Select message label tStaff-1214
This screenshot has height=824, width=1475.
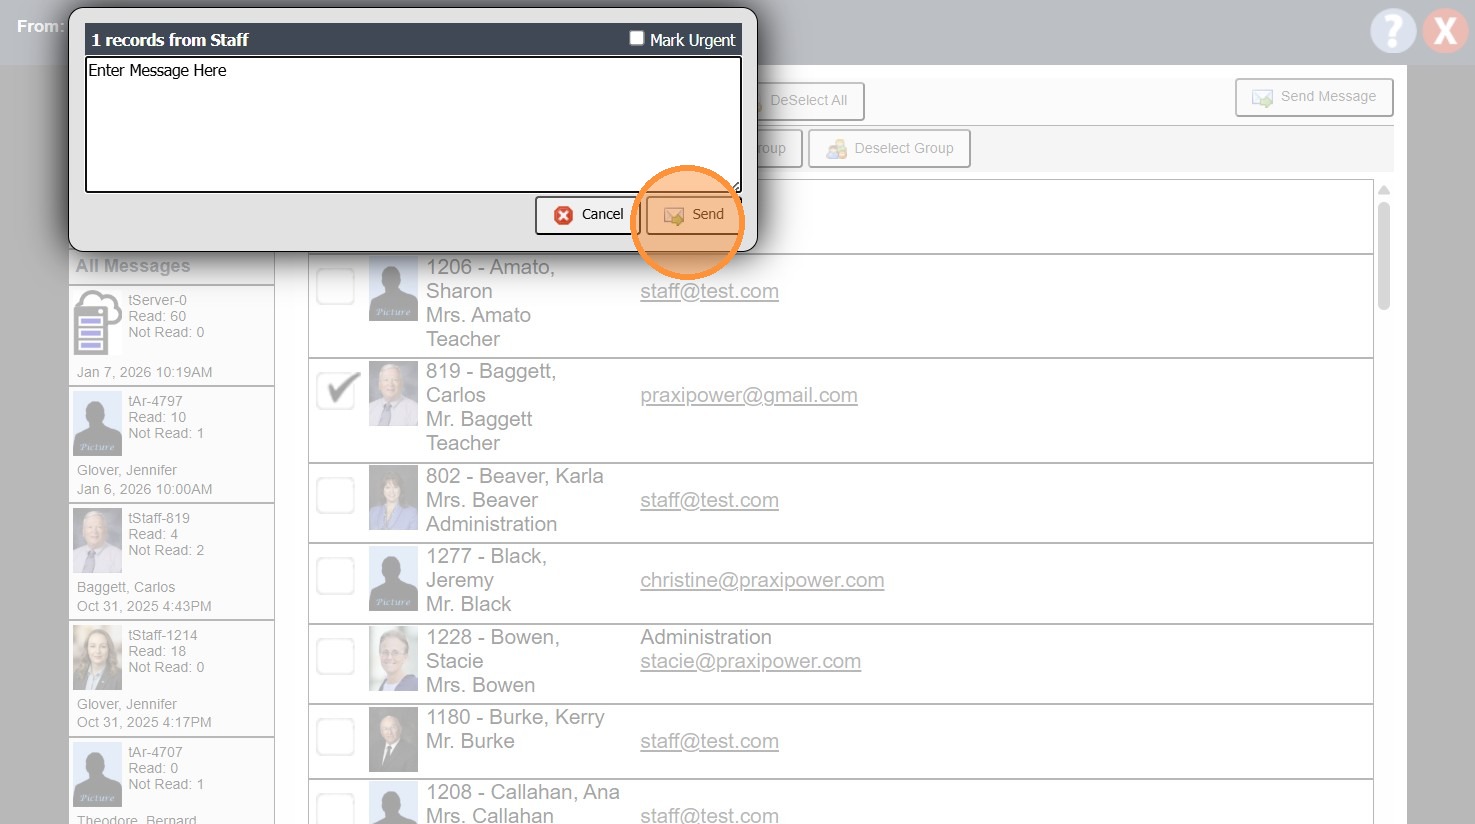163,635
